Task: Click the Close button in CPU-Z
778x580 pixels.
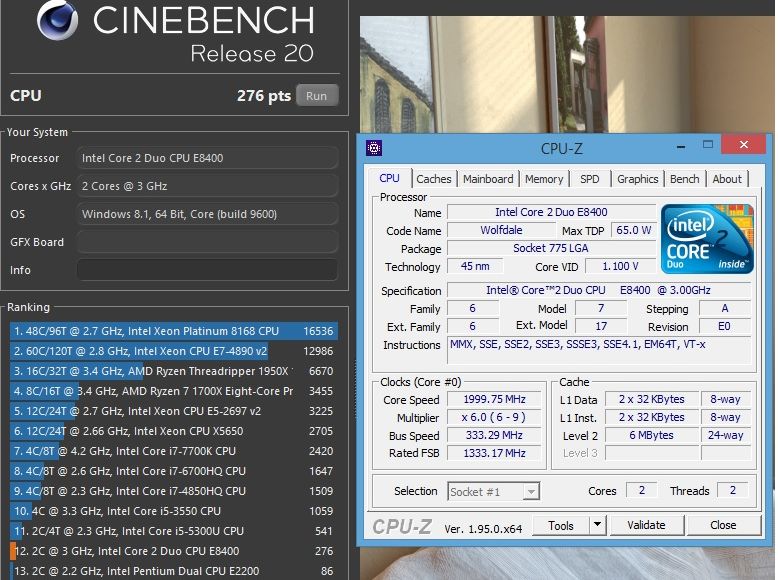Action: pyautogui.click(x=723, y=525)
